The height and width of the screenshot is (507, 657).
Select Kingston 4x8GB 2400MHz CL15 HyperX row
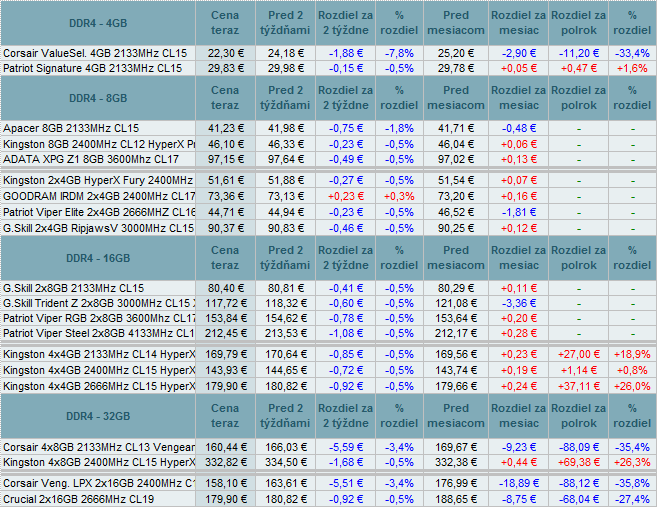click(328, 462)
